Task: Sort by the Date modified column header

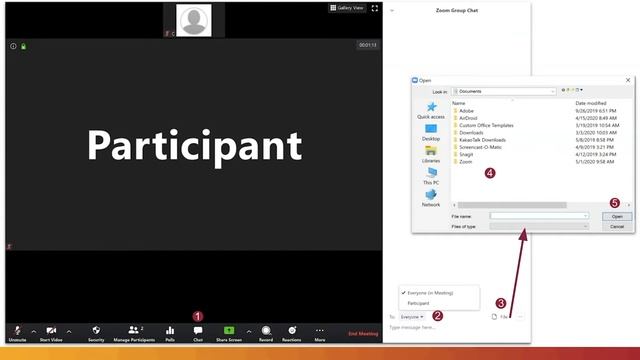Action: pyautogui.click(x=591, y=103)
